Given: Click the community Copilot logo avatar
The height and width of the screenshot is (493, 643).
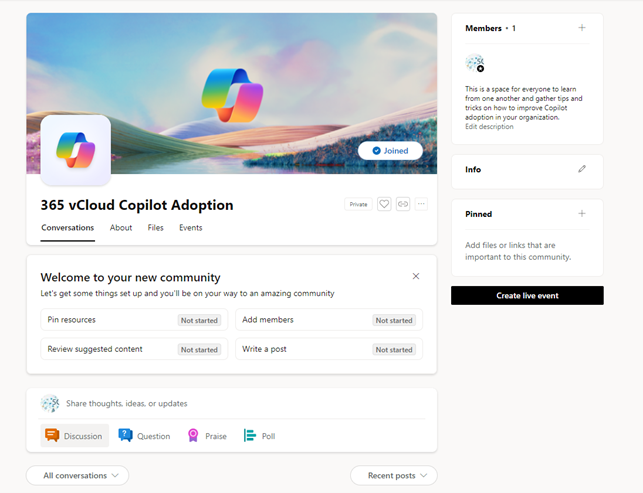Looking at the screenshot, I should click(75, 150).
